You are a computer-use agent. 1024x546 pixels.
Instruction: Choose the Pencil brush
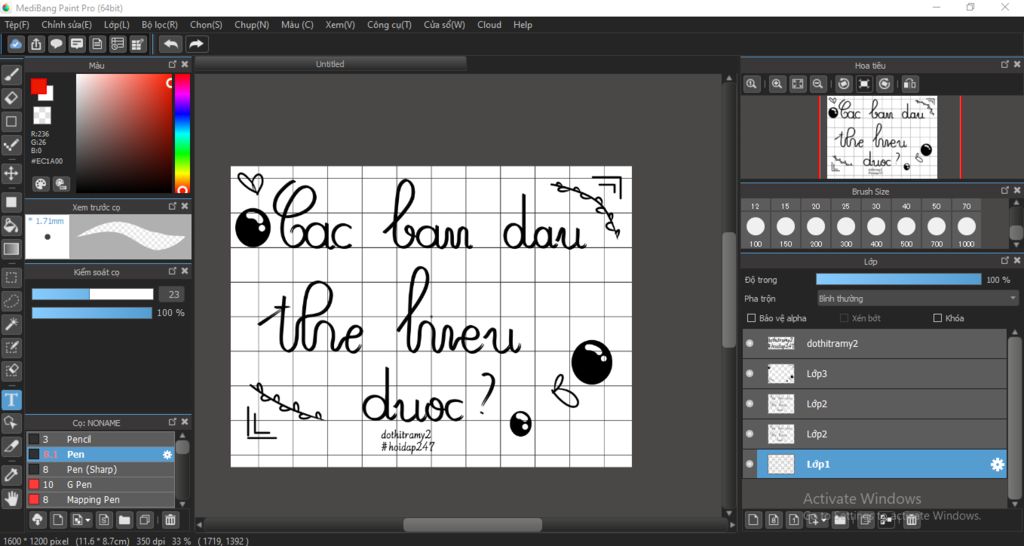coord(101,440)
